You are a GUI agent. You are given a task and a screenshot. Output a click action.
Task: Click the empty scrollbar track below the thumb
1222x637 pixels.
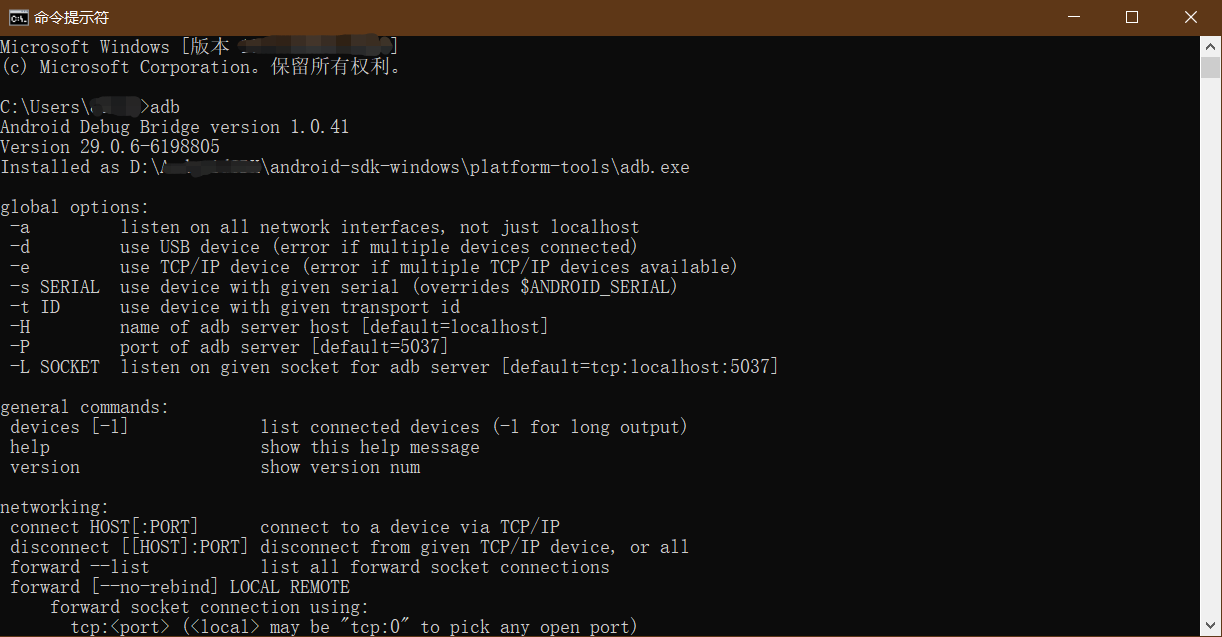point(1211,350)
